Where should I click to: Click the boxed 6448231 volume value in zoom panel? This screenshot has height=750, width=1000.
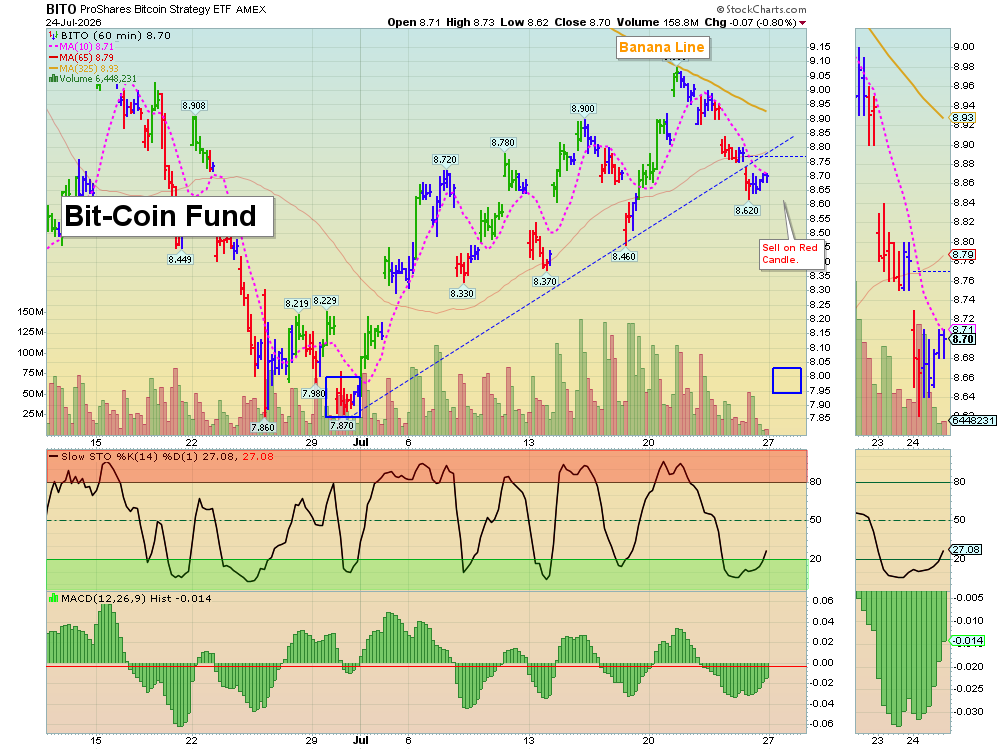973,420
